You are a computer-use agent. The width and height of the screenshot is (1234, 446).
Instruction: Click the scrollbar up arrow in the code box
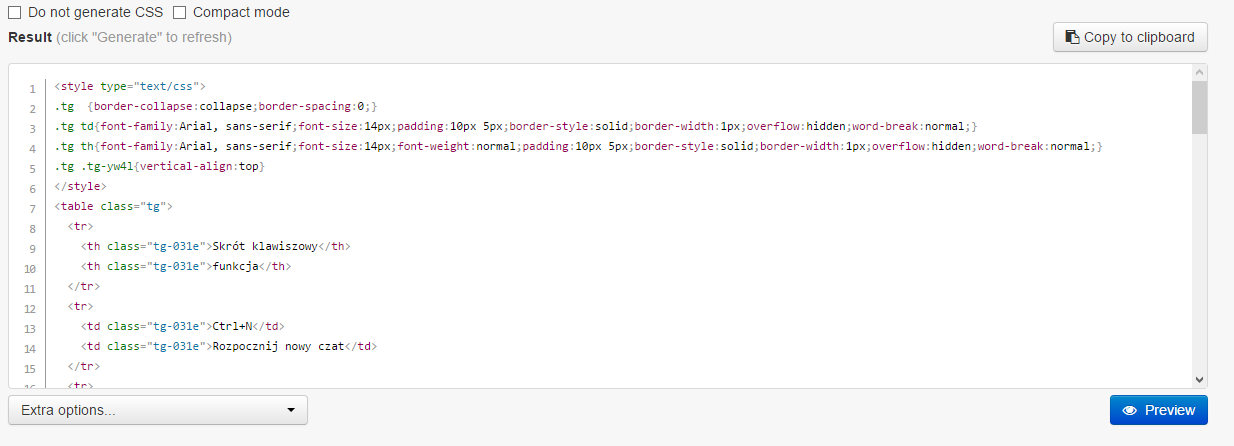click(1199, 73)
